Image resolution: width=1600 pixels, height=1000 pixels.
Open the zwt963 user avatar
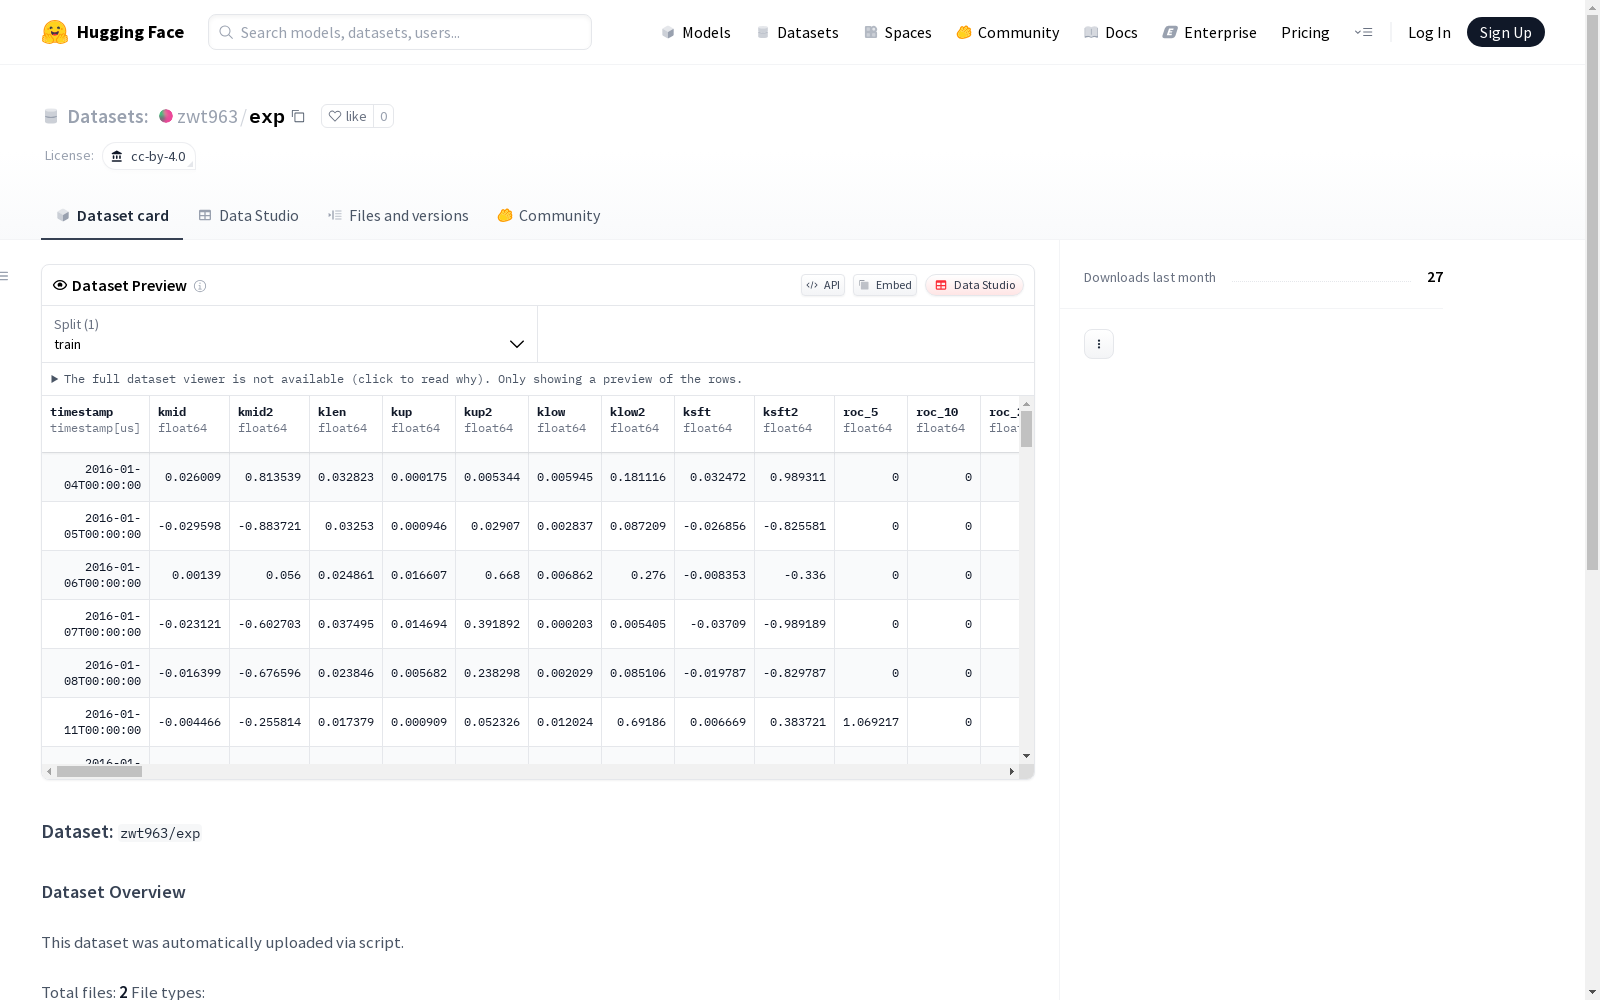click(166, 116)
